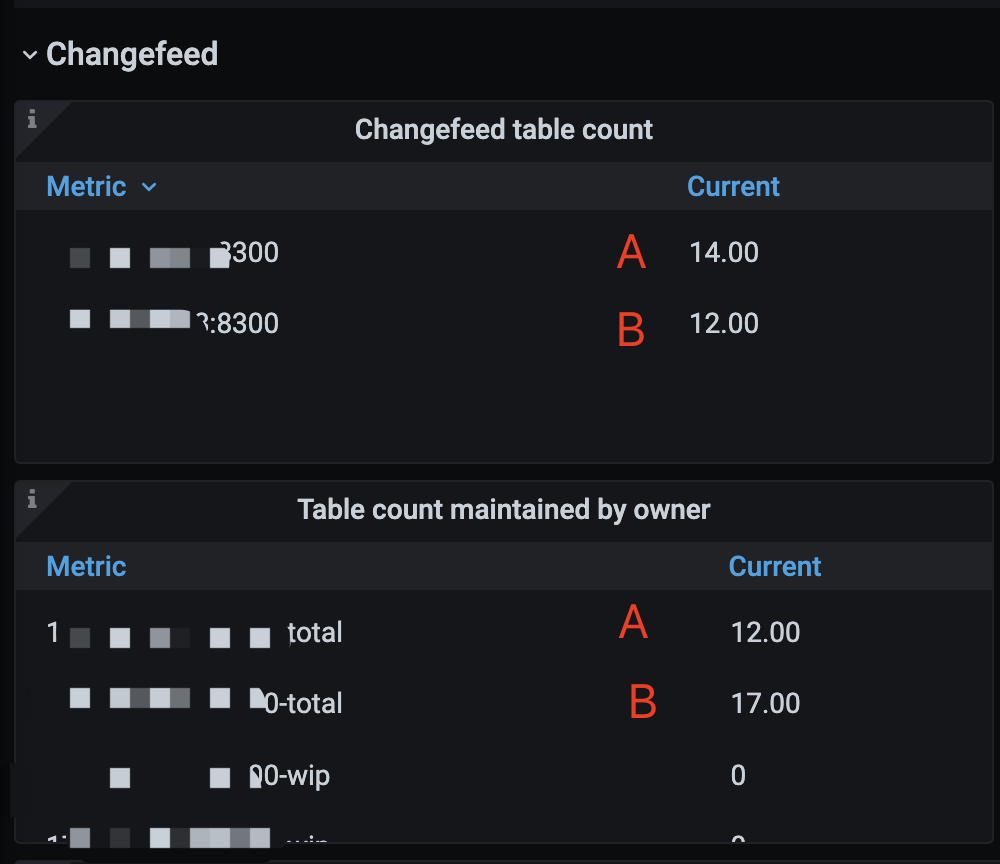Click the red B marker beside 17.00
1000x864 pixels.
coord(642,702)
